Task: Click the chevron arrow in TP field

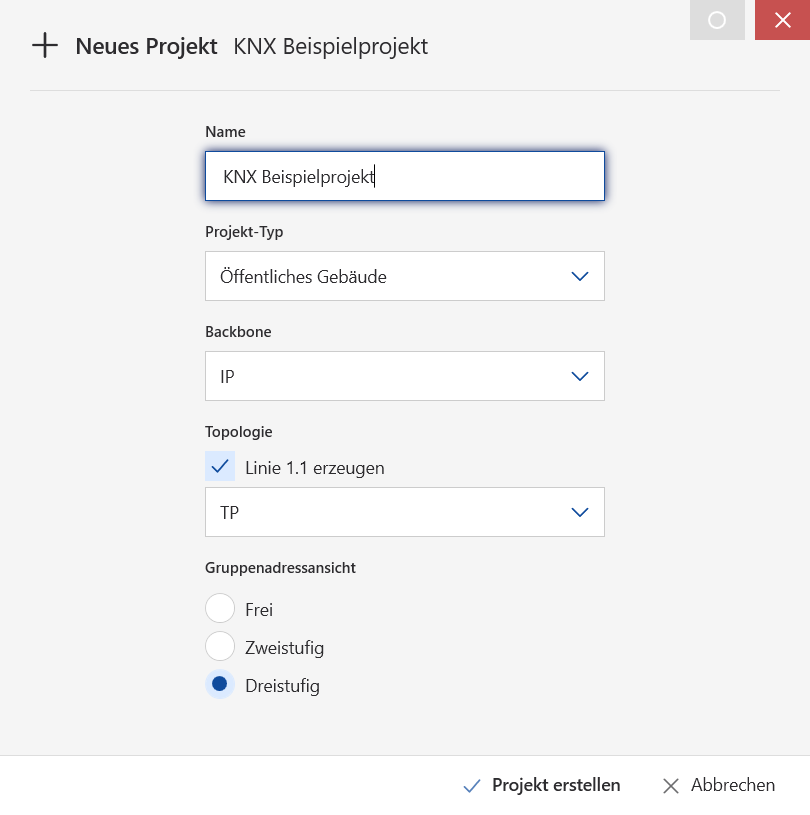Action: click(x=579, y=513)
